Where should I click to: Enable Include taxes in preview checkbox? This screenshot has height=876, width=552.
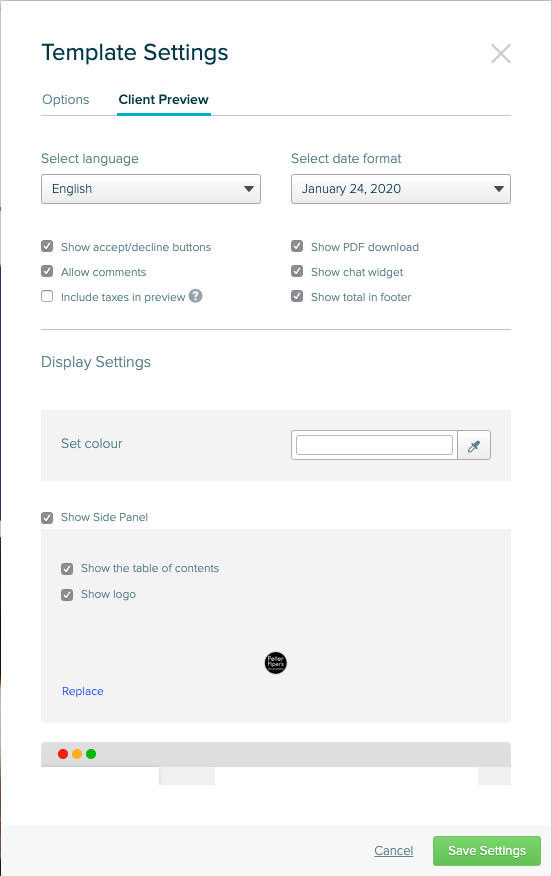click(x=47, y=296)
